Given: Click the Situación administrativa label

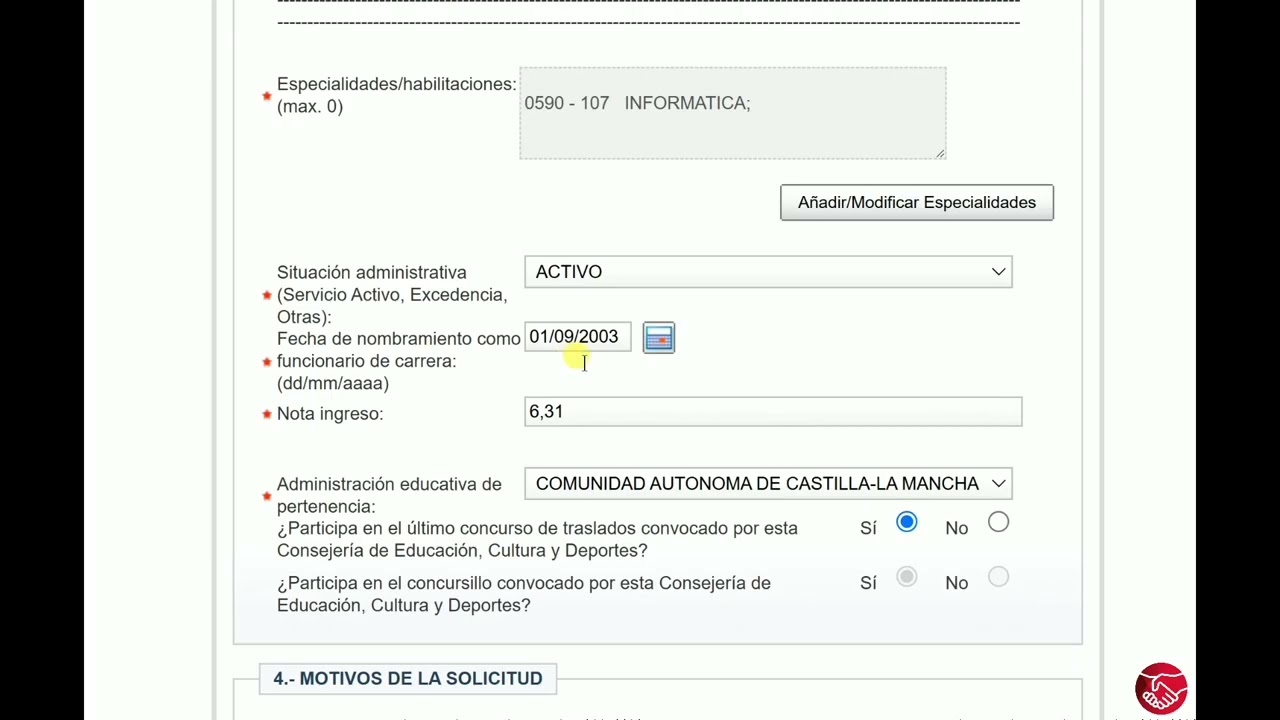Looking at the screenshot, I should (392, 294).
